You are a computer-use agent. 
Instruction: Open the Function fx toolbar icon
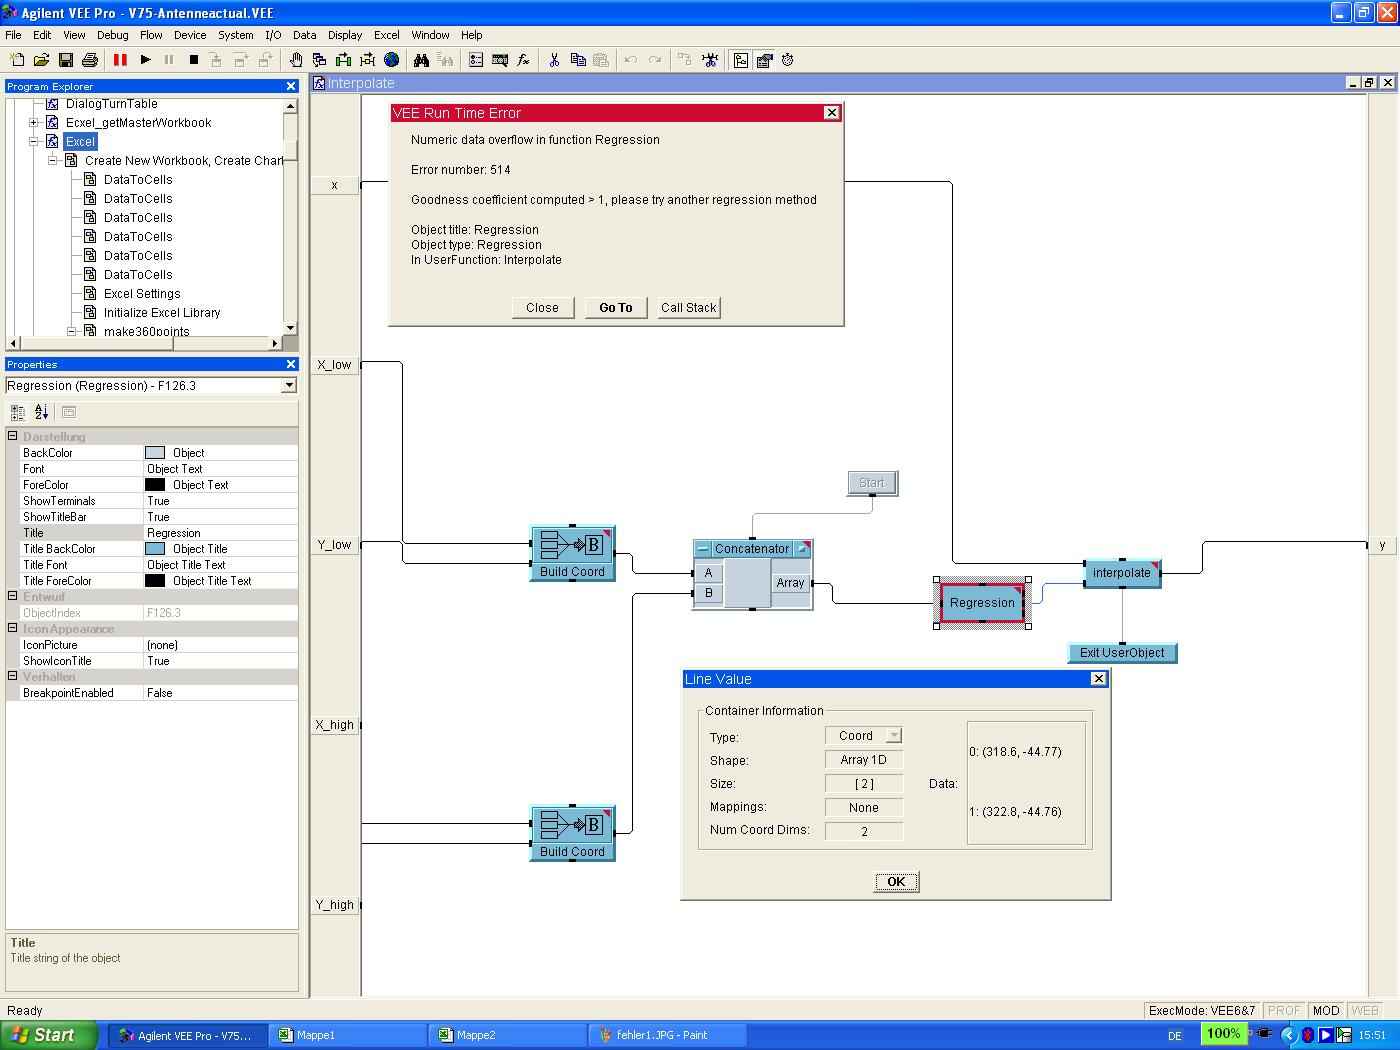[523, 60]
